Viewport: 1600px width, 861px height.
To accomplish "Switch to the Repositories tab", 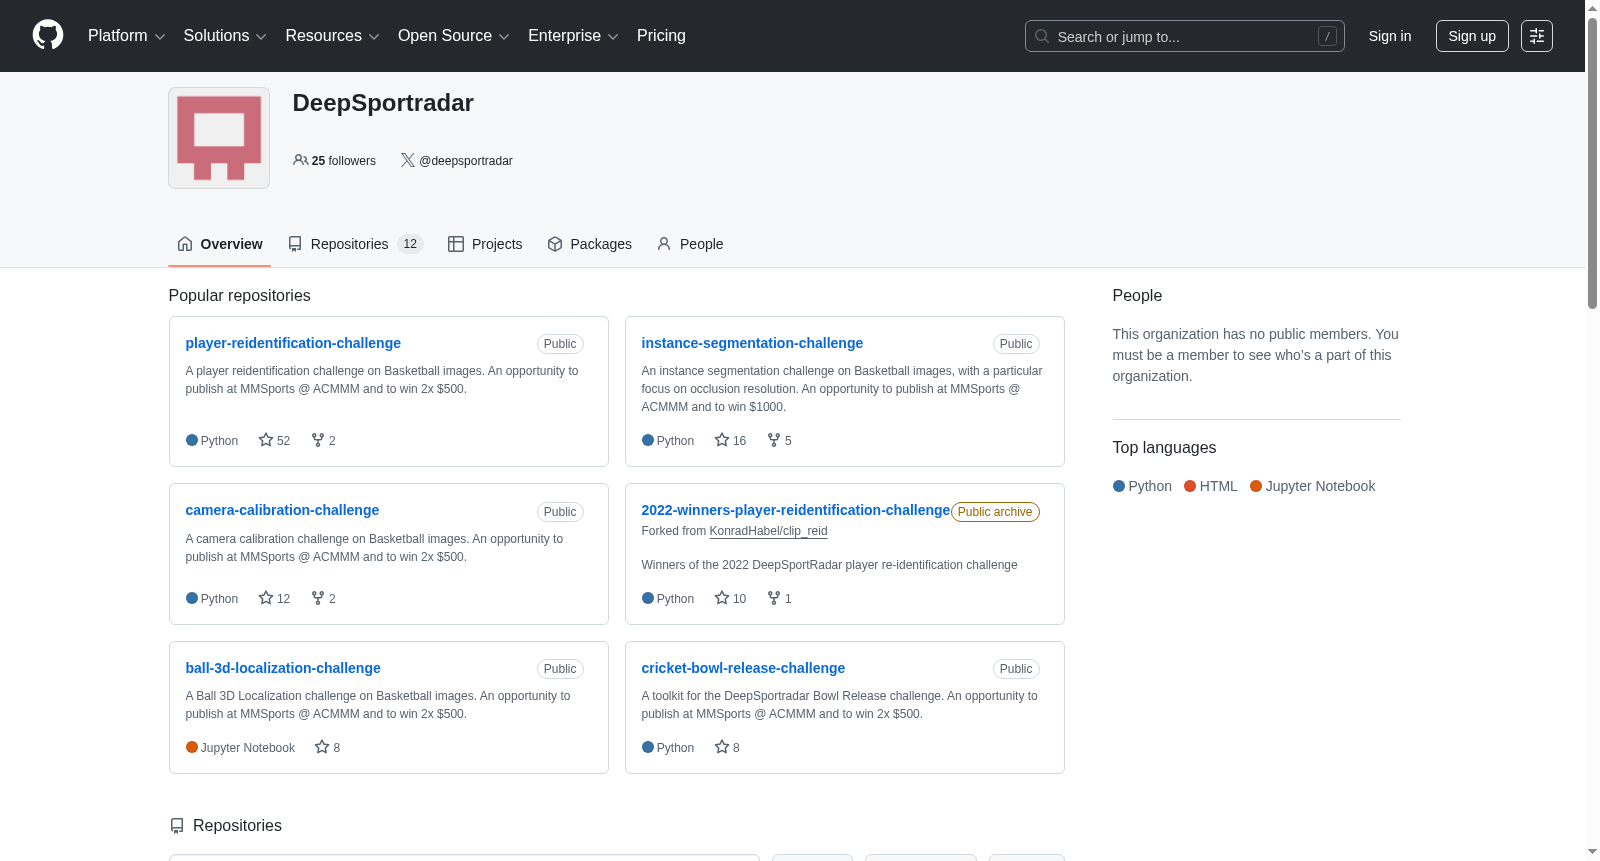I will click(355, 244).
